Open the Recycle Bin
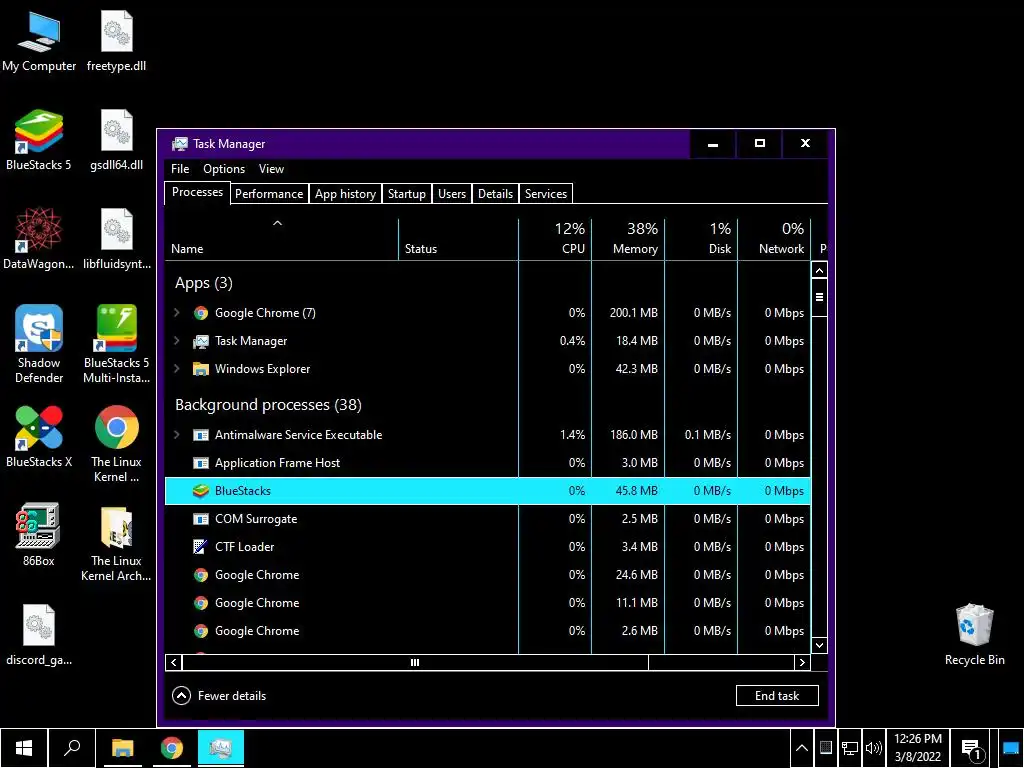 [974, 635]
